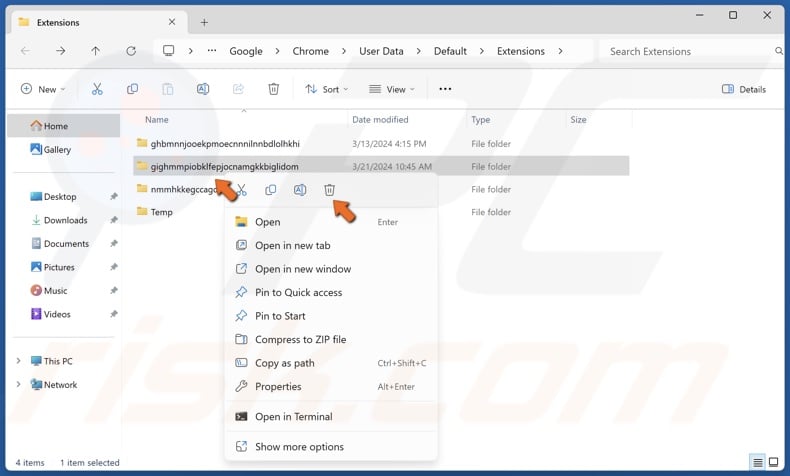Choose Open in new tab
790x476 pixels.
coord(331,245)
